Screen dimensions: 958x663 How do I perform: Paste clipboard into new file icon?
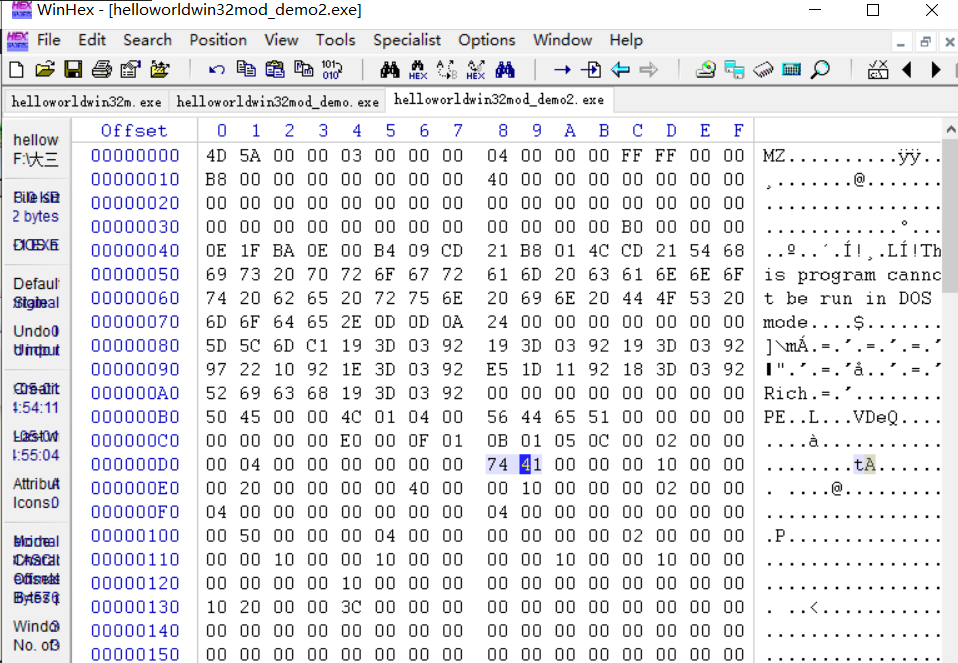click(304, 69)
